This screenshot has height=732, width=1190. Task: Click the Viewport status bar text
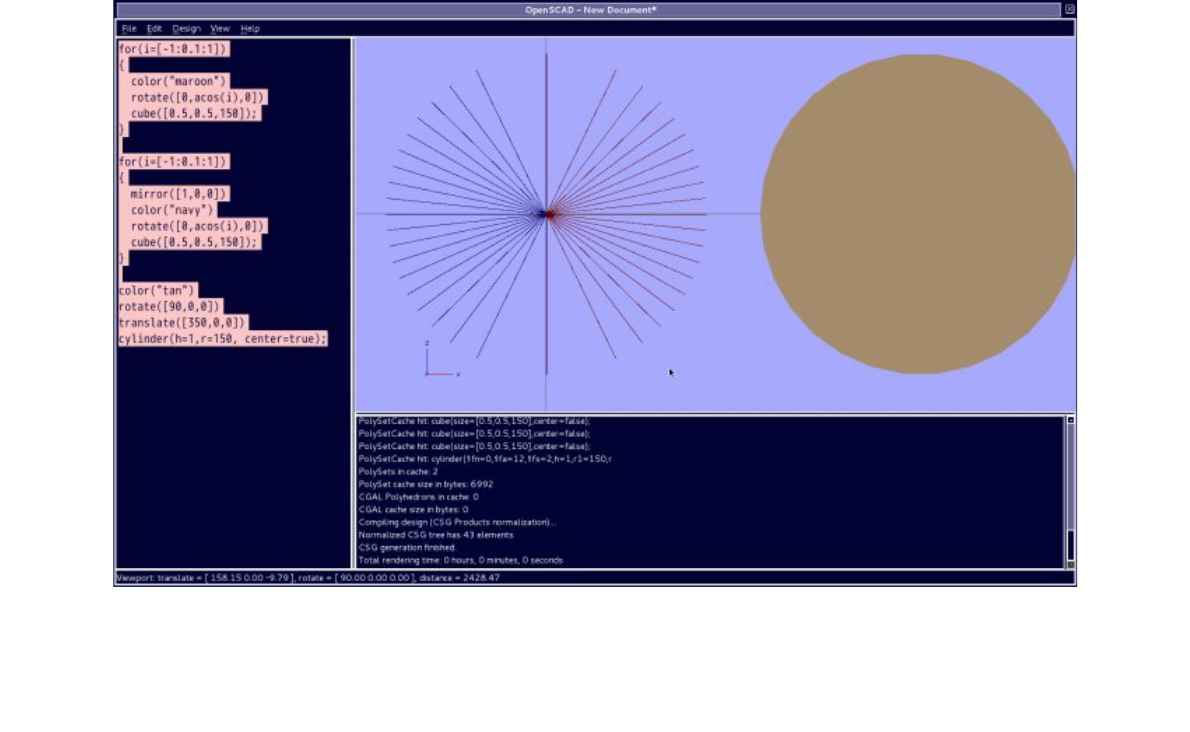point(307,578)
